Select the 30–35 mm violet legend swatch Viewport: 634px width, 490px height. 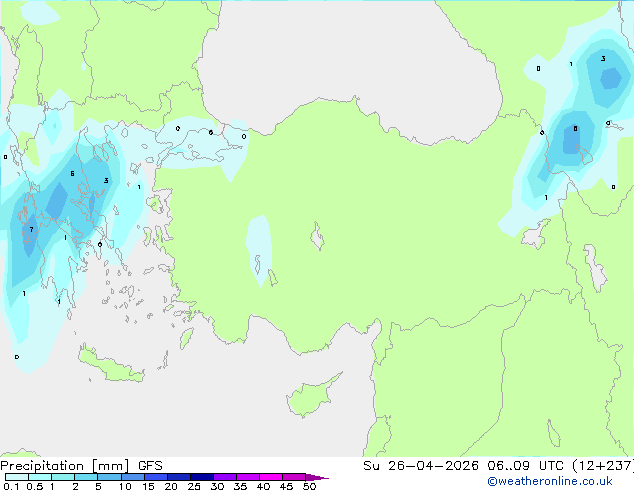(225, 477)
